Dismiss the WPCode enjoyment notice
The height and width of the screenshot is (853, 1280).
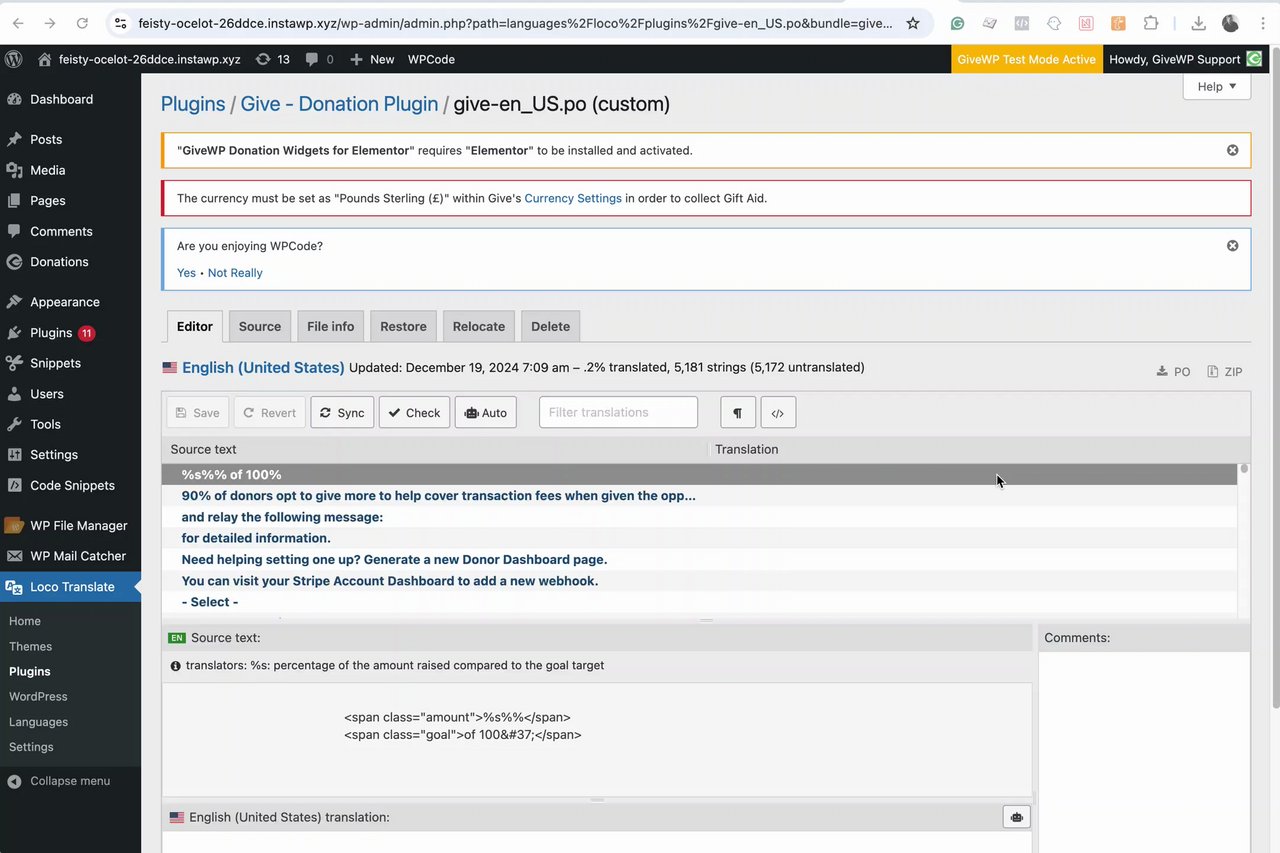(1232, 245)
